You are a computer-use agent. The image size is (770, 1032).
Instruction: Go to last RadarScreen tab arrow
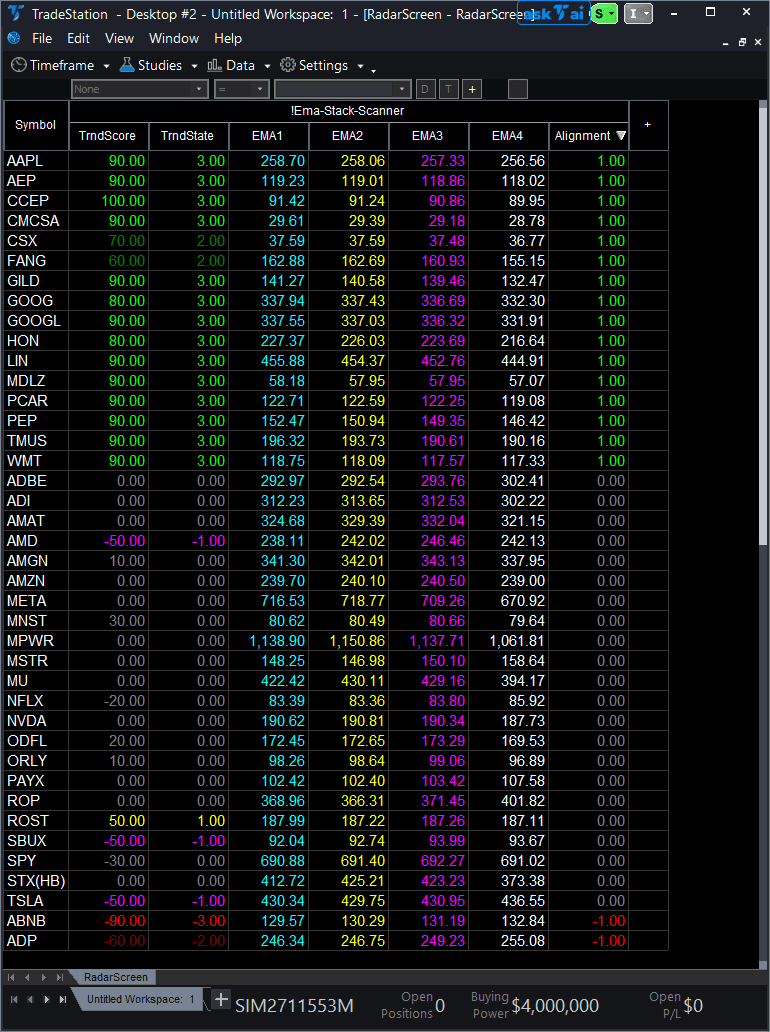60,977
